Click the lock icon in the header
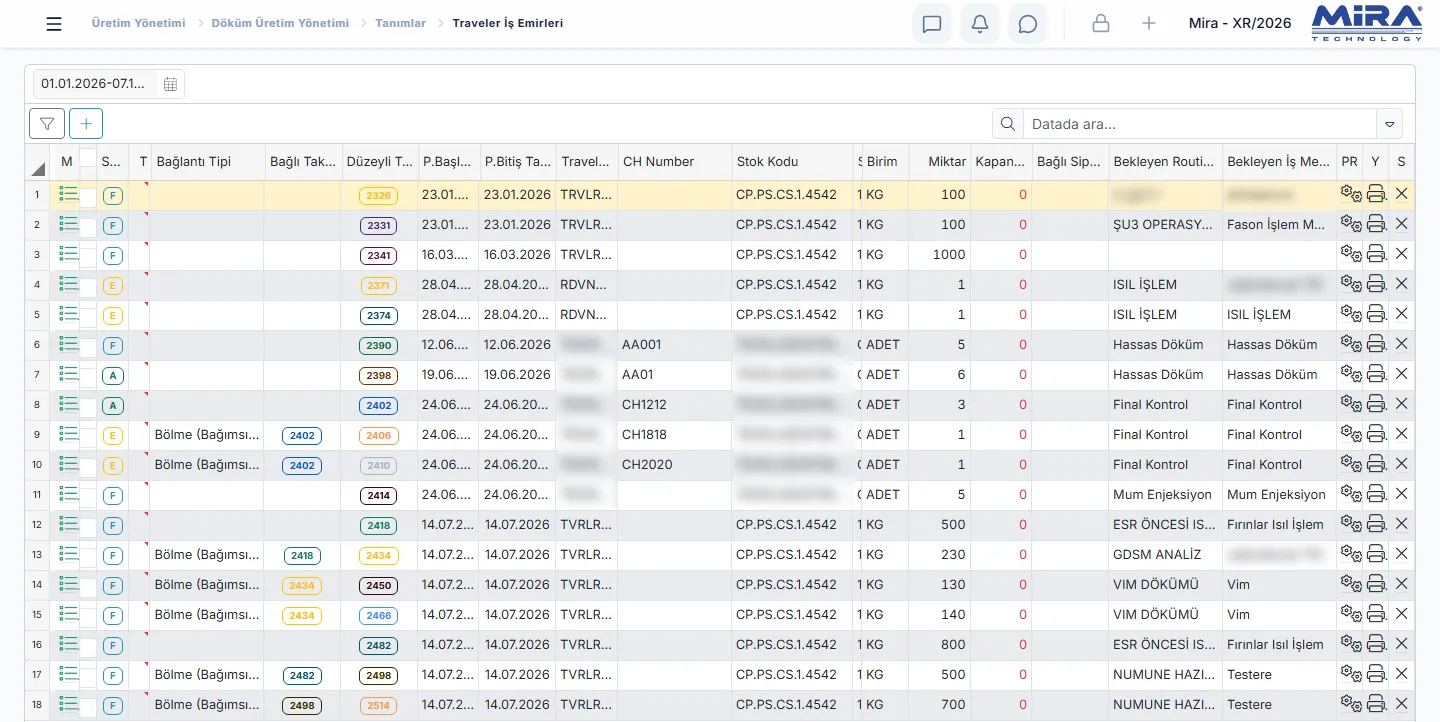Viewport: 1440px width, 722px height. [x=1101, y=24]
